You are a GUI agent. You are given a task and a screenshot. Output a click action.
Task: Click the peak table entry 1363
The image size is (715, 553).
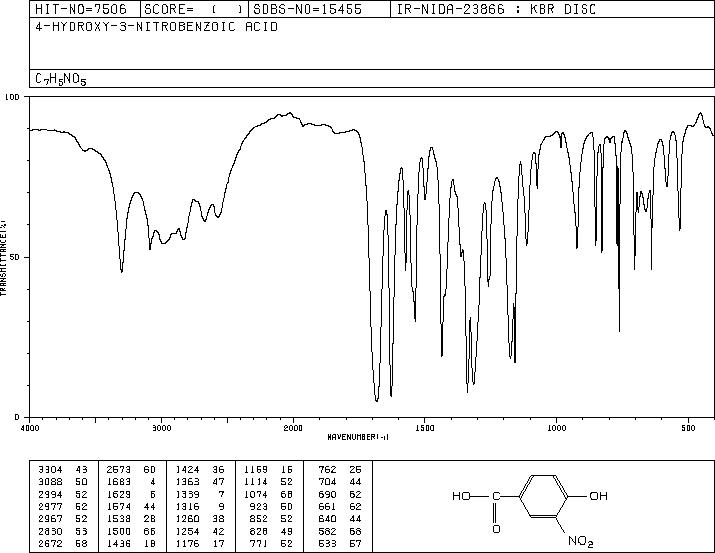point(187,482)
